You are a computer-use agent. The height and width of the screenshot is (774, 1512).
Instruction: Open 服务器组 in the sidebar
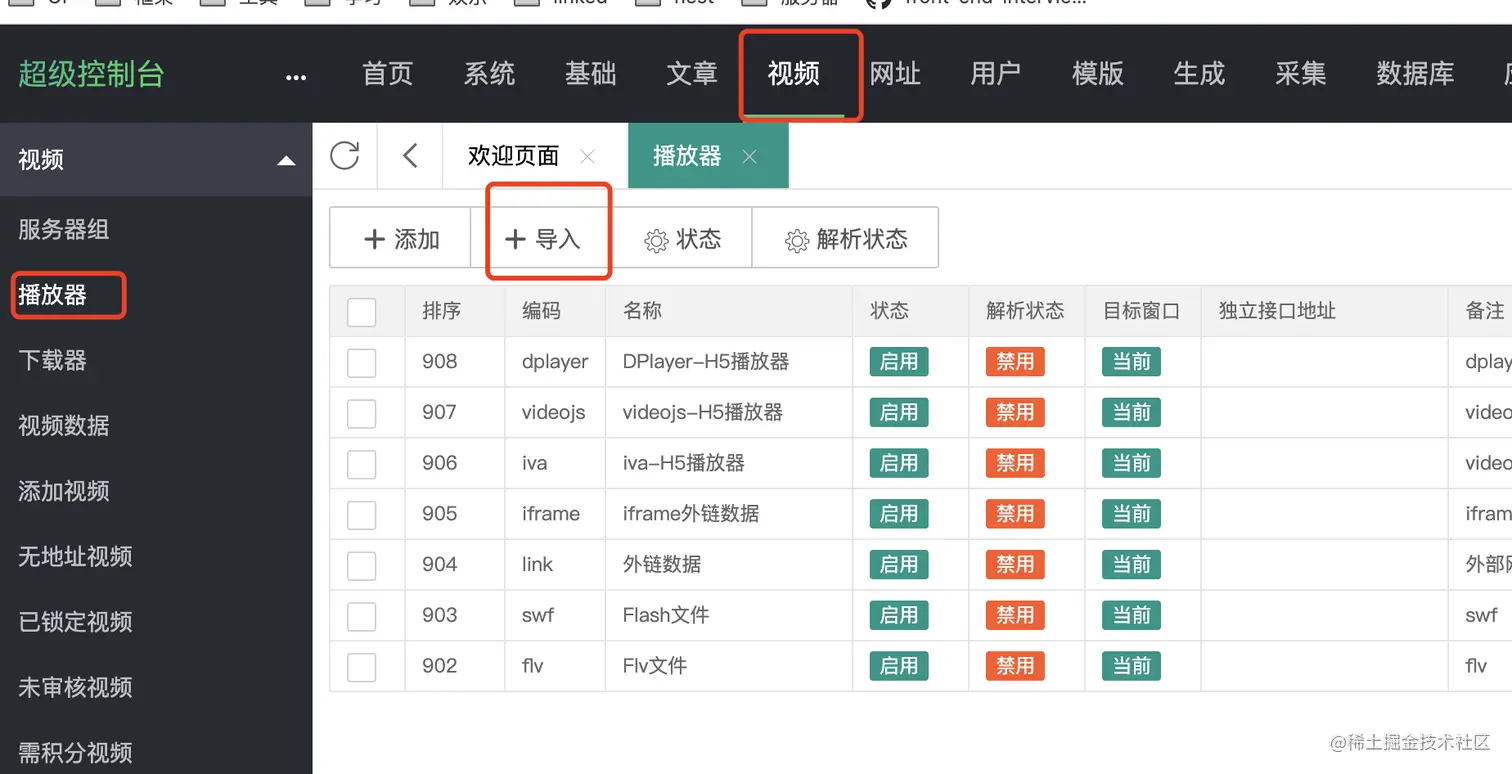tap(63, 230)
